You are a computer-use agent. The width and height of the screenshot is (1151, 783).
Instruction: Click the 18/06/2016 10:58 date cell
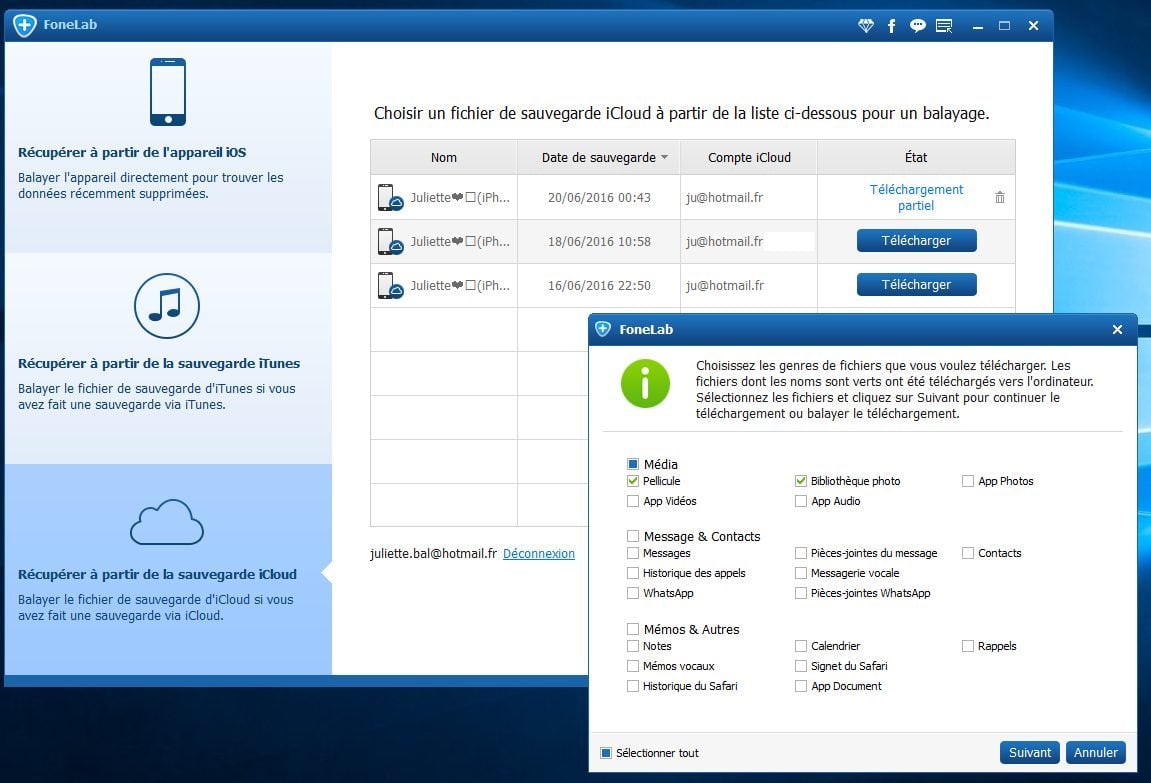click(599, 241)
